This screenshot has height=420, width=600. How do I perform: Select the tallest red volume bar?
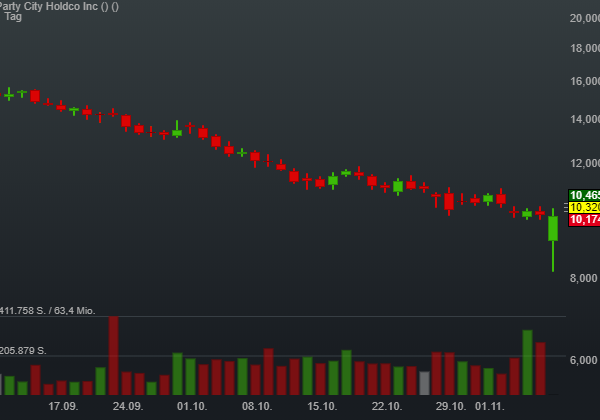113,356
